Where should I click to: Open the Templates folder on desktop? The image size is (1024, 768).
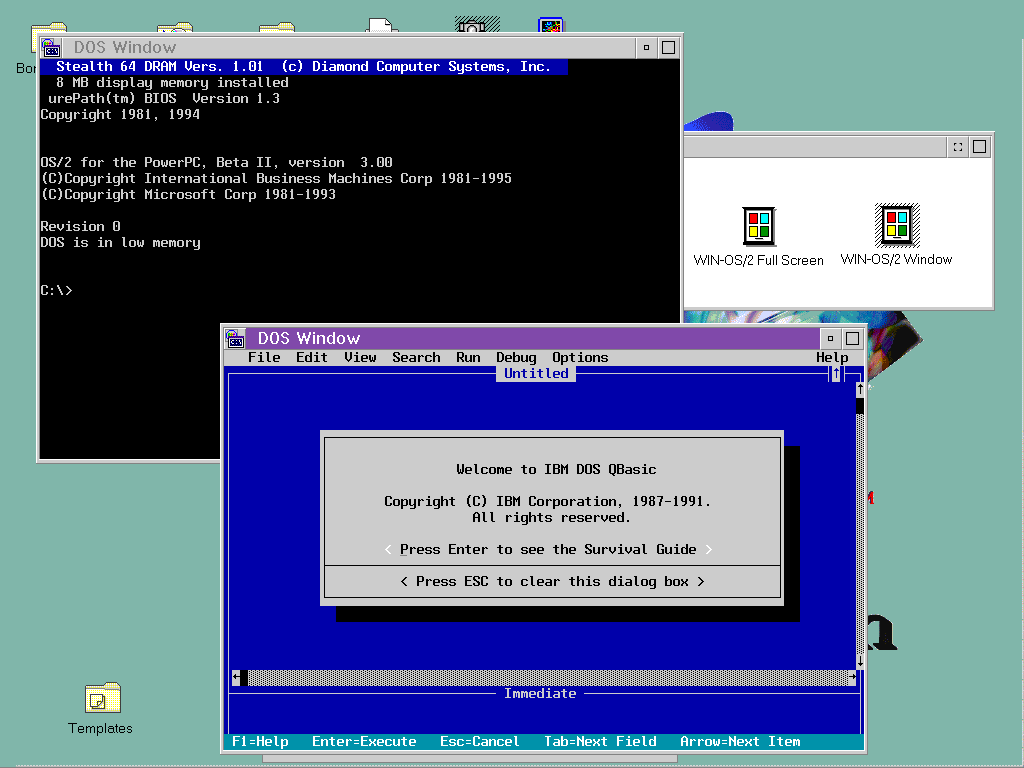click(x=101, y=698)
